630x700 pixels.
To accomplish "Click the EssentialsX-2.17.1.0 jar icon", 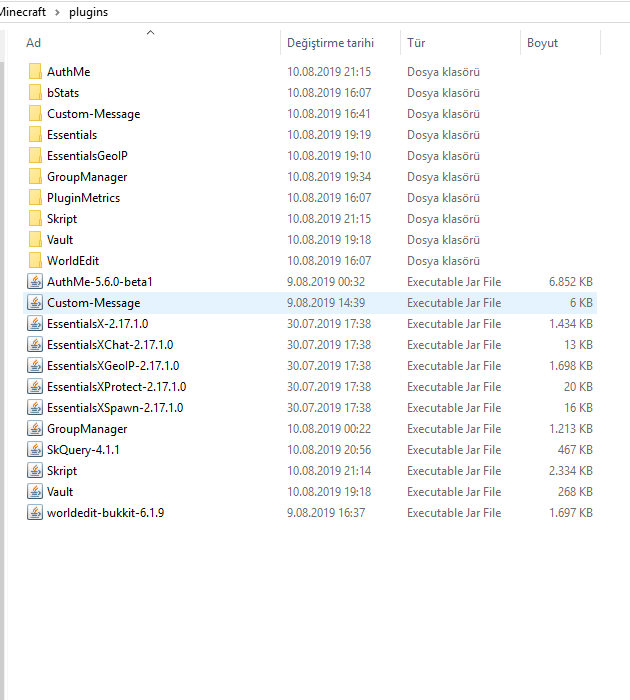I will click(x=35, y=323).
